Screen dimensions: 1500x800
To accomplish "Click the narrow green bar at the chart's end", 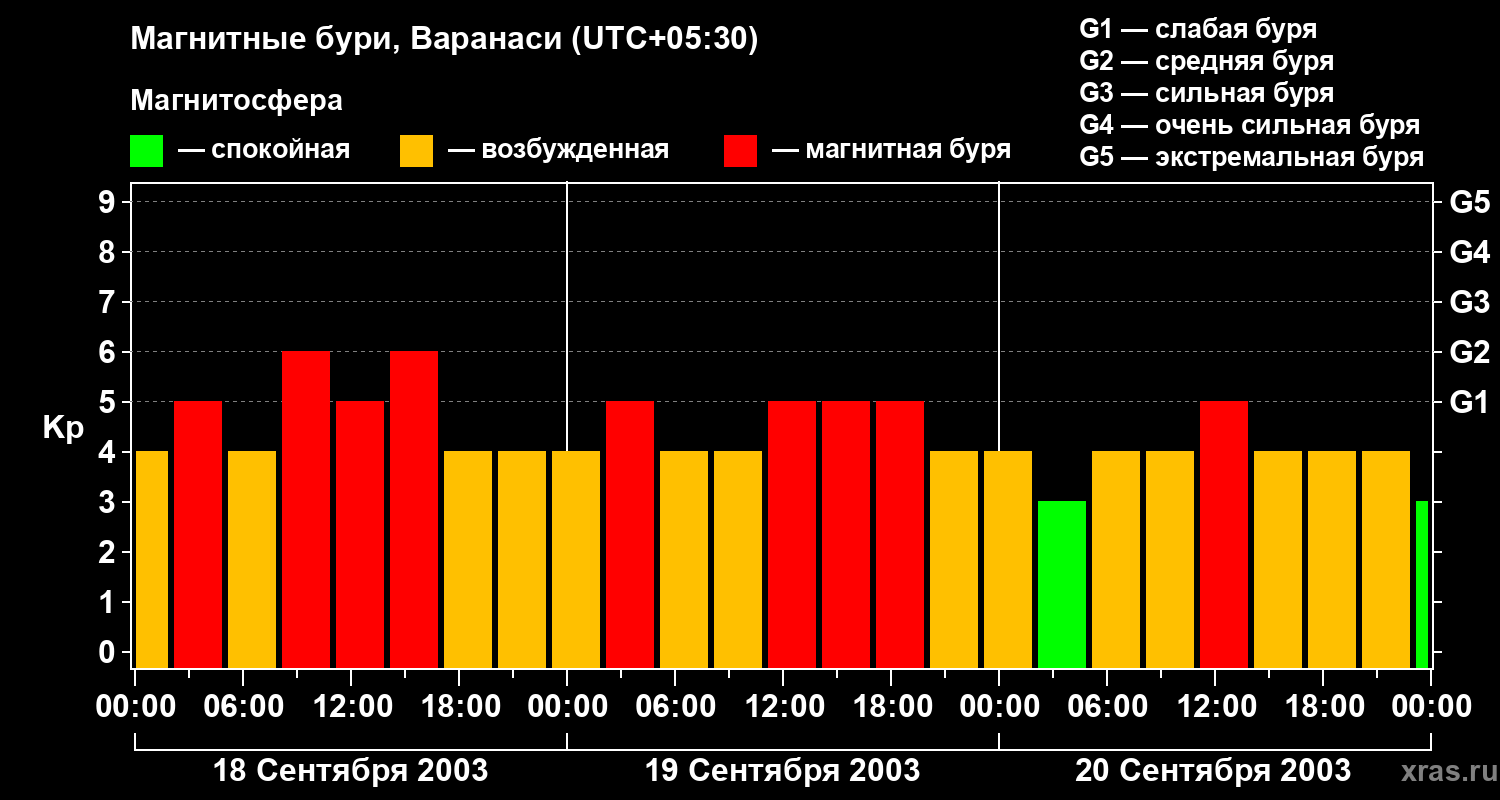I will (1422, 585).
